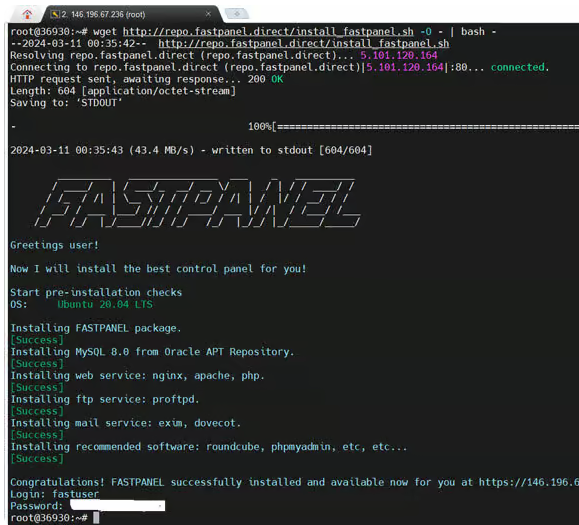
Task: Click the IP 5.101.120.164 in the Connecting line
Action: coord(405,67)
